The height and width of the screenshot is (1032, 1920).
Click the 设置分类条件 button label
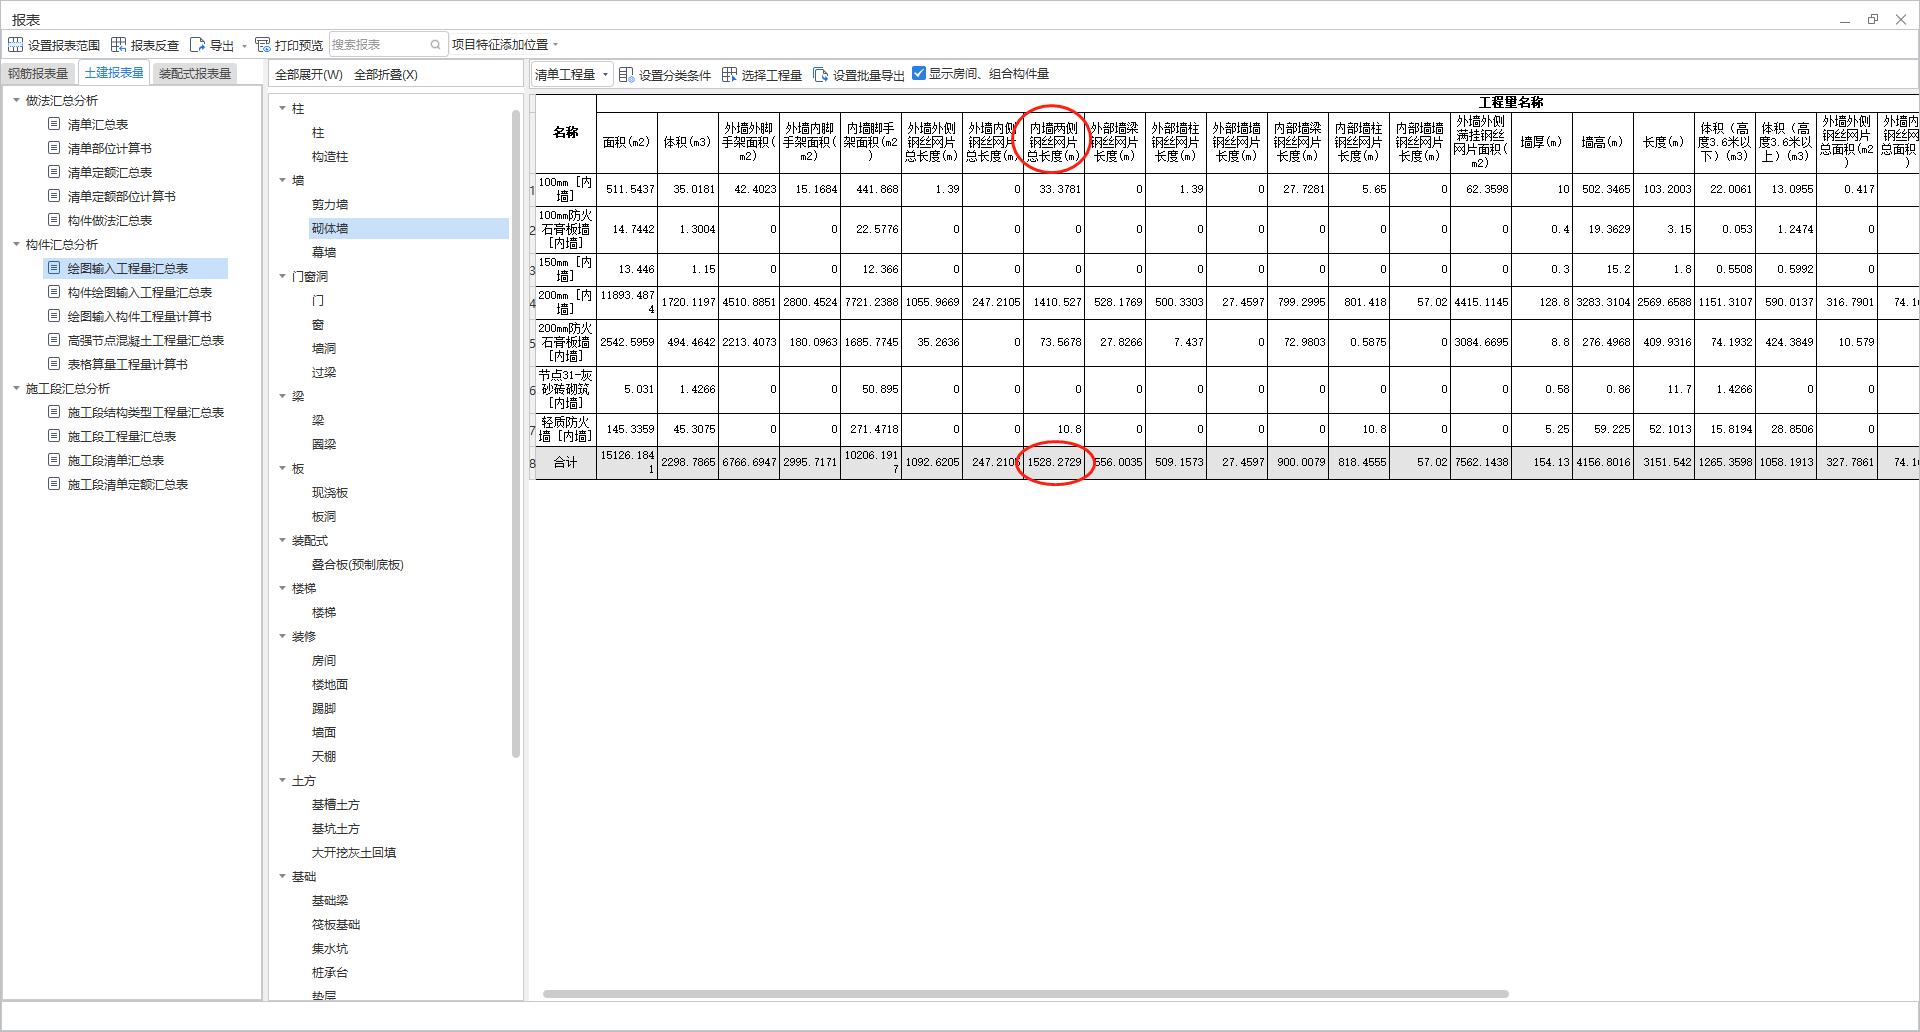(x=675, y=75)
